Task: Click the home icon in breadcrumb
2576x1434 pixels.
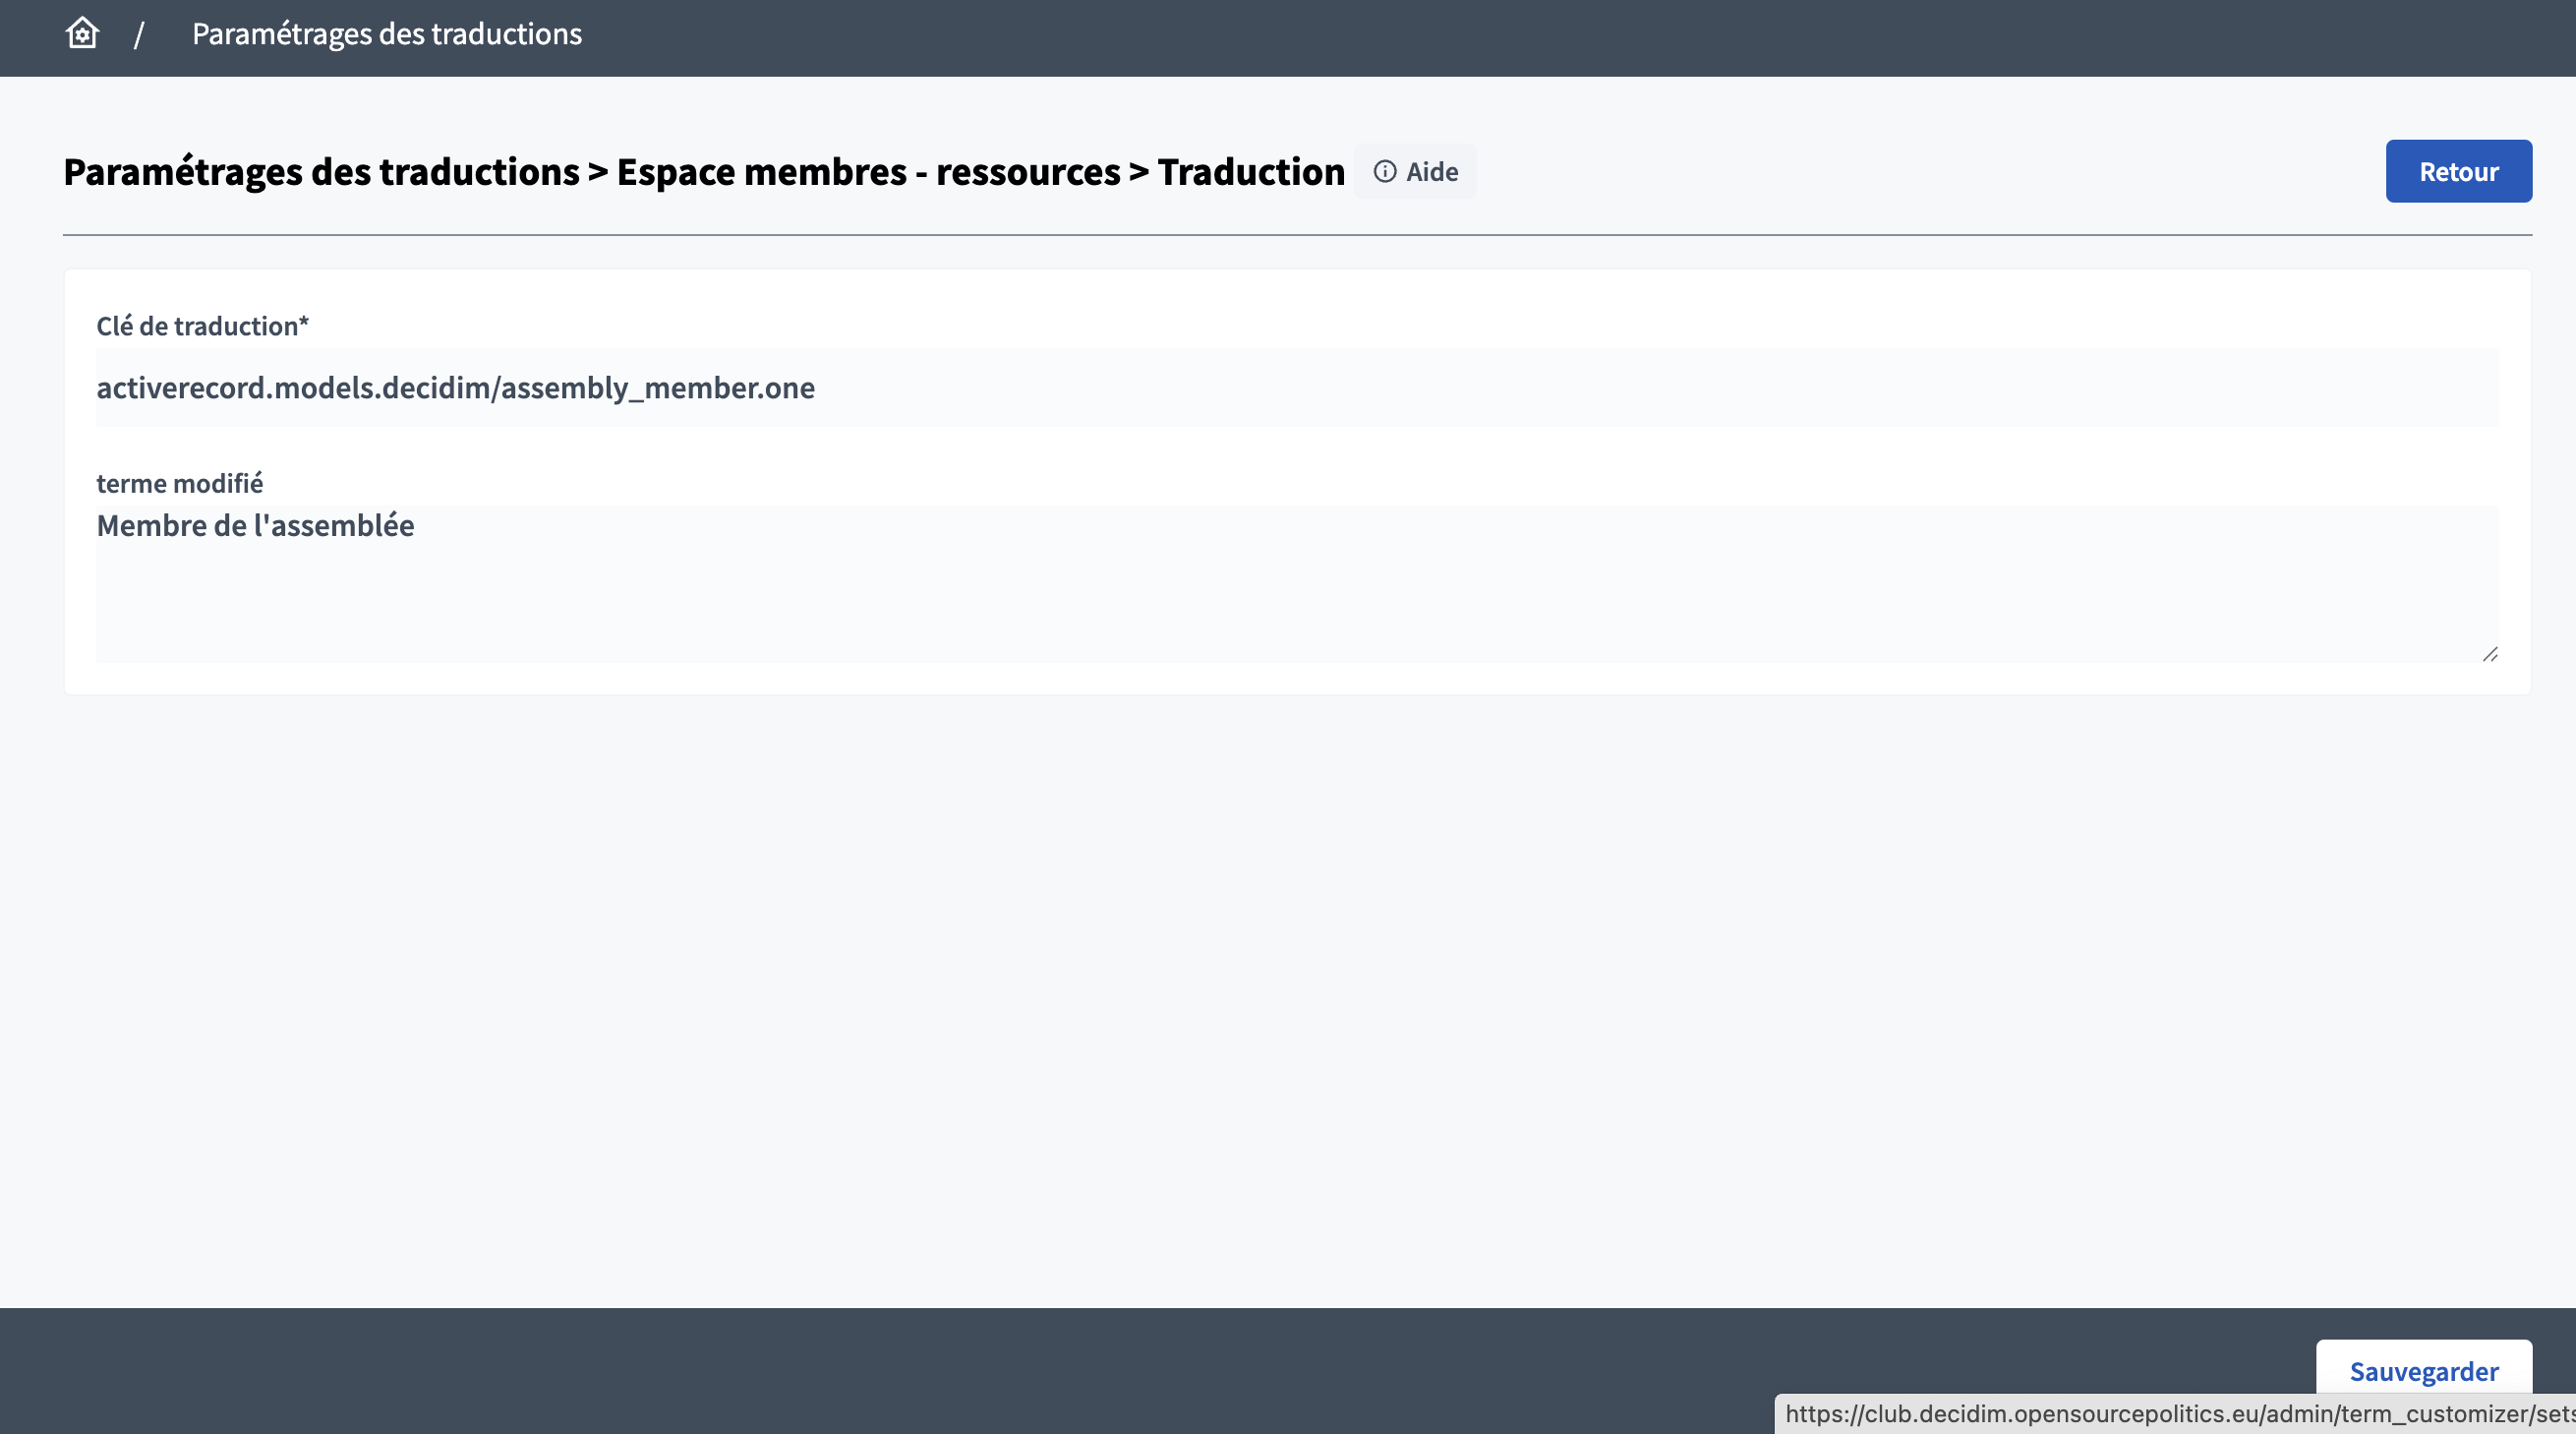Action: pyautogui.click(x=82, y=33)
